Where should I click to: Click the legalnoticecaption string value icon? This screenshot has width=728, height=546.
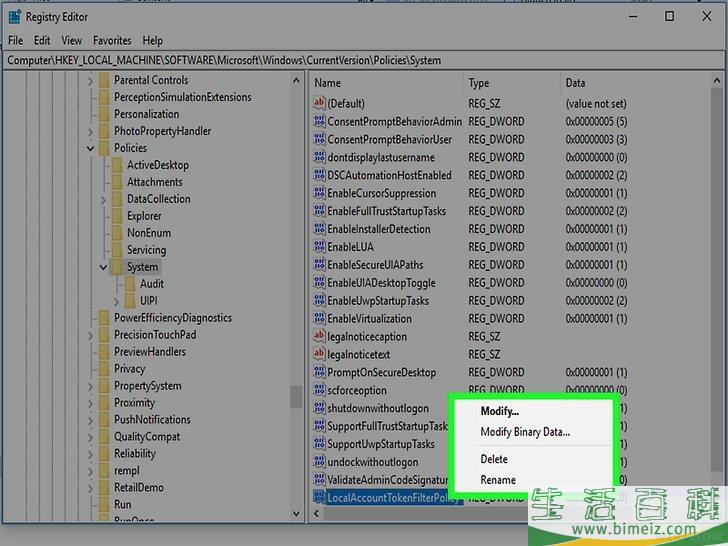point(319,337)
